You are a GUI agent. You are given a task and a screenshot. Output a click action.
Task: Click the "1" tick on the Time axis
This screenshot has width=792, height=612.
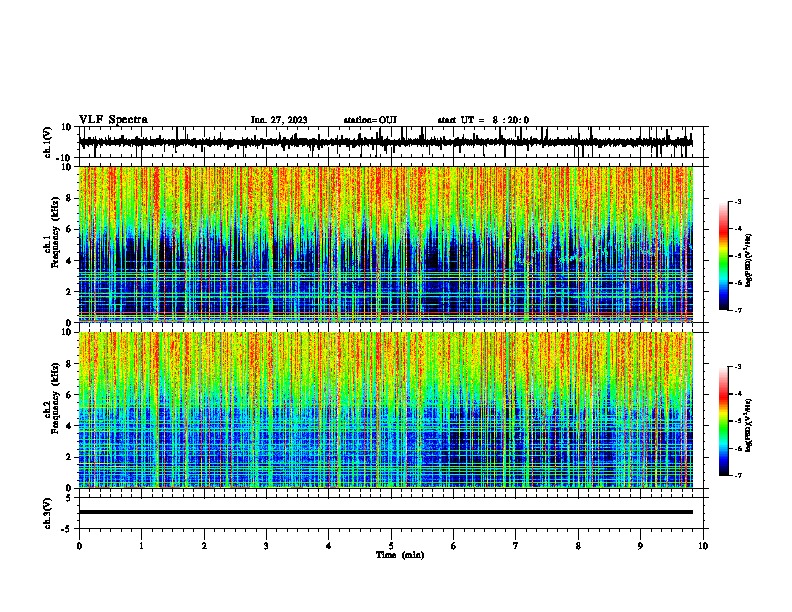click(141, 546)
